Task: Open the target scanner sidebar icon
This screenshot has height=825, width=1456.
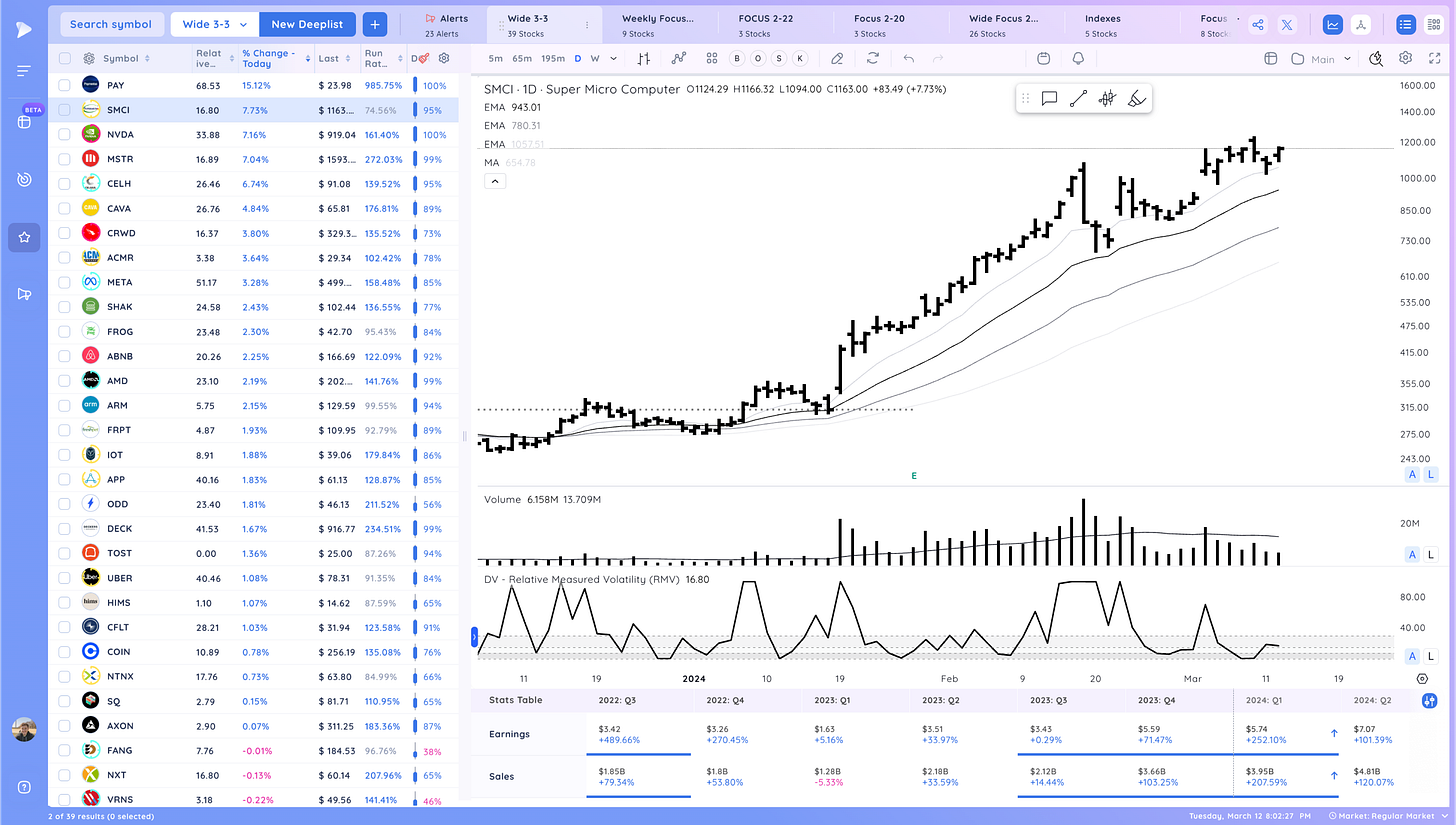Action: [x=24, y=180]
